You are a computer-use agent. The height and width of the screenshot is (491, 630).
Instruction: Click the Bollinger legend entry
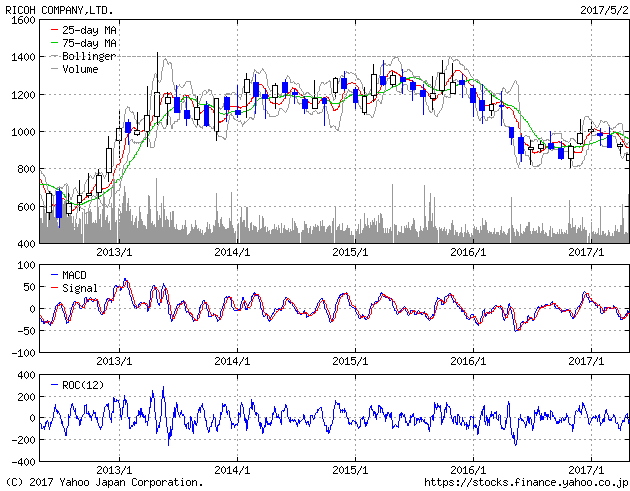click(89, 57)
